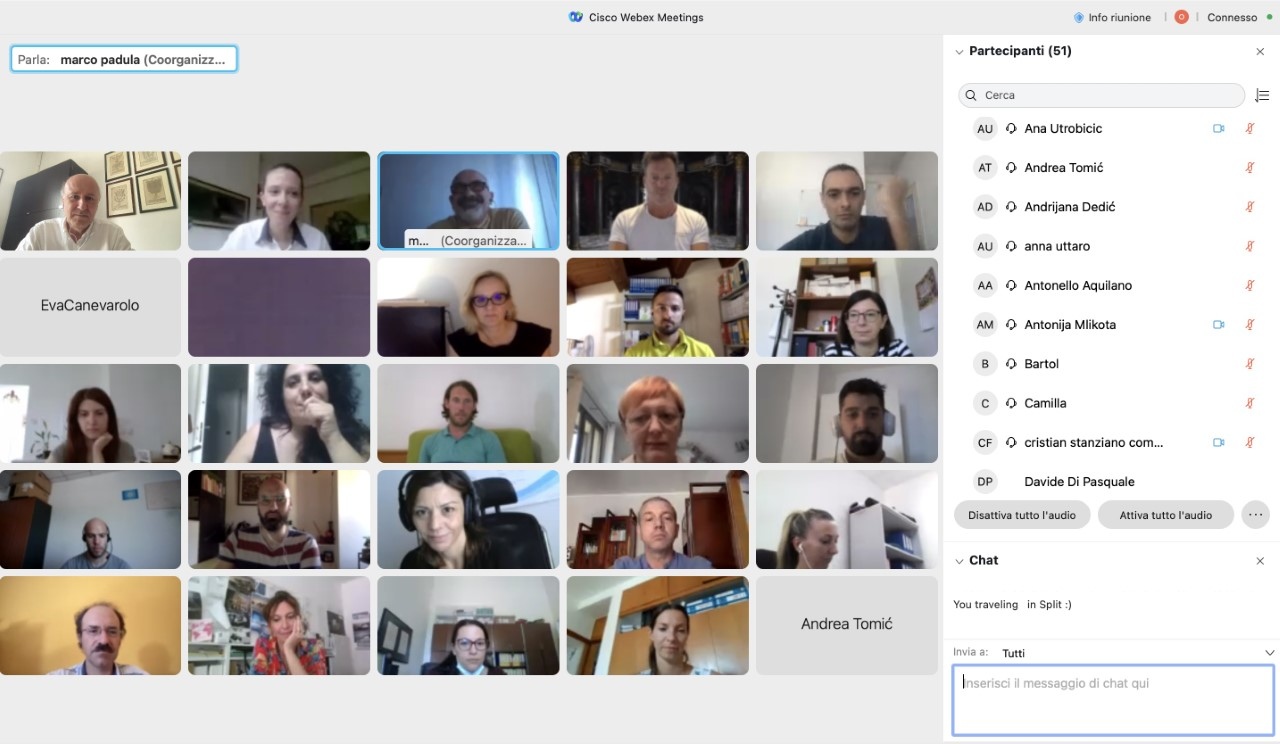Unmute Andrea Tomić's microphone
This screenshot has height=744, width=1280.
[1249, 168]
